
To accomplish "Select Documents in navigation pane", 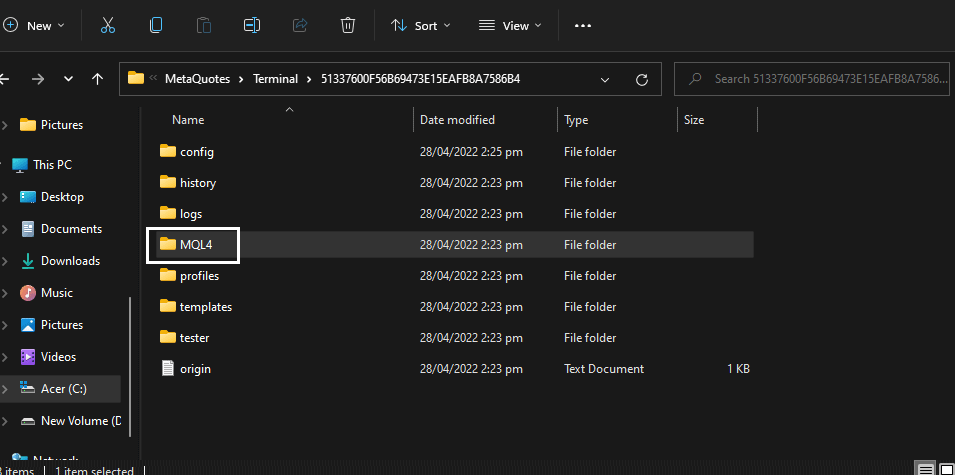I will click(x=71, y=229).
